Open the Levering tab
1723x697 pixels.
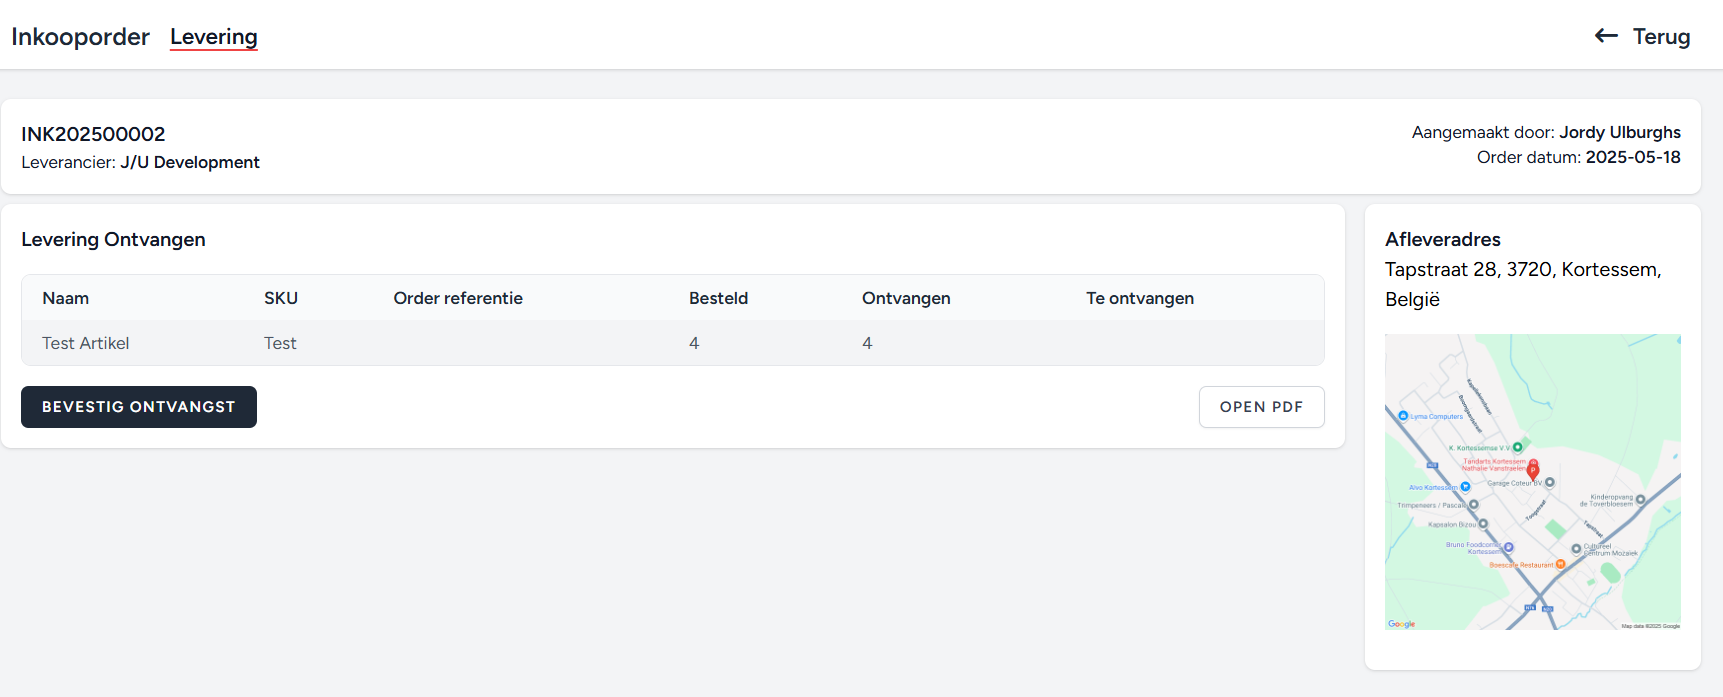pyautogui.click(x=213, y=37)
